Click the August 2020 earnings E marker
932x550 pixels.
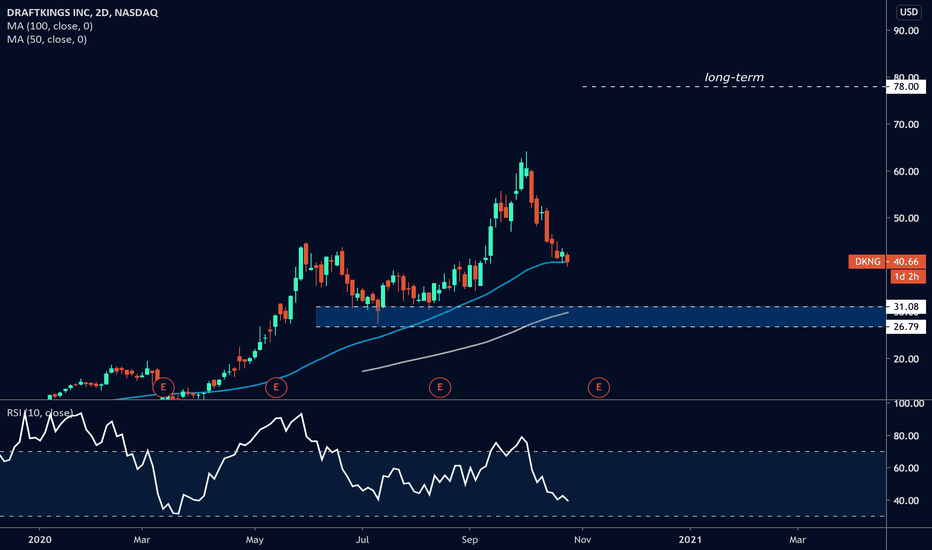coord(440,388)
